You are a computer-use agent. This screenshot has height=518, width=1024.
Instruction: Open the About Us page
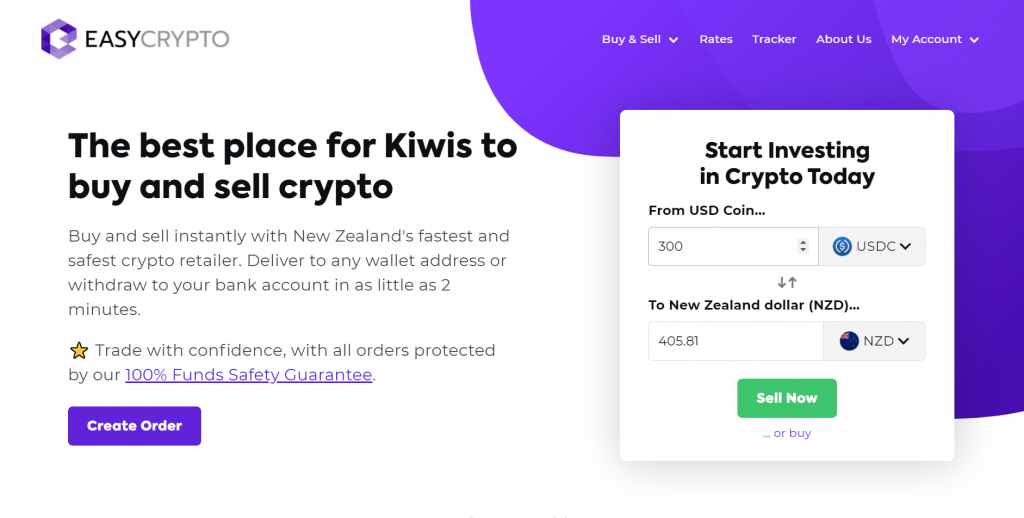pyautogui.click(x=844, y=39)
